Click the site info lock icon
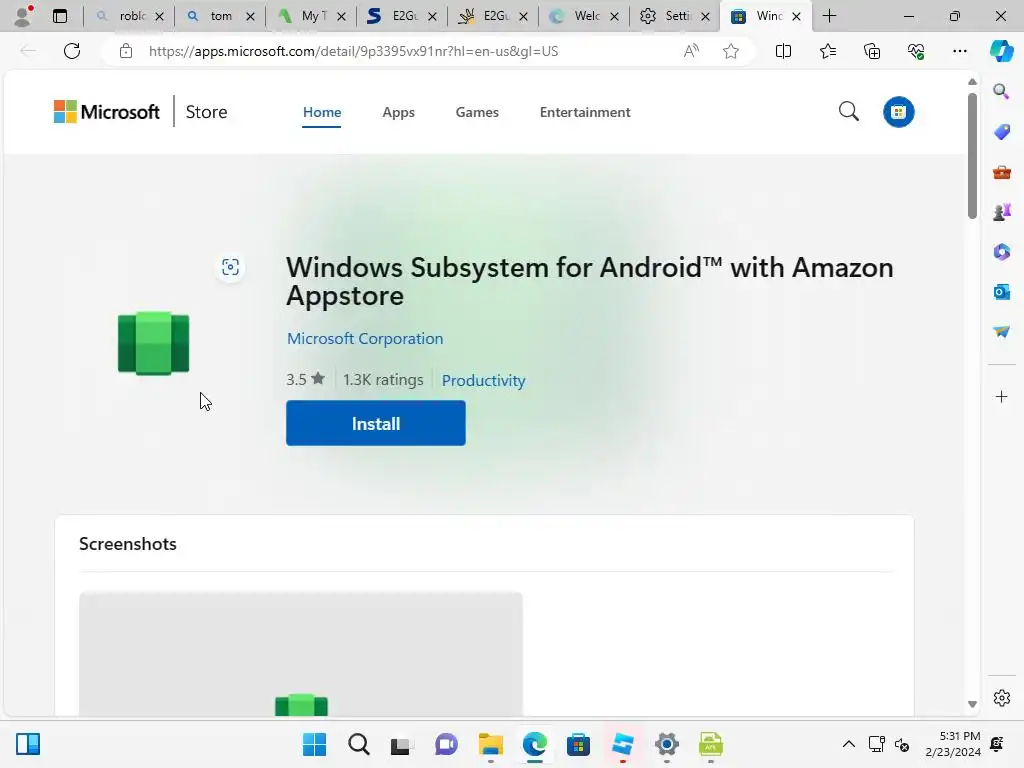The height and width of the screenshot is (768, 1024). pyautogui.click(x=126, y=51)
